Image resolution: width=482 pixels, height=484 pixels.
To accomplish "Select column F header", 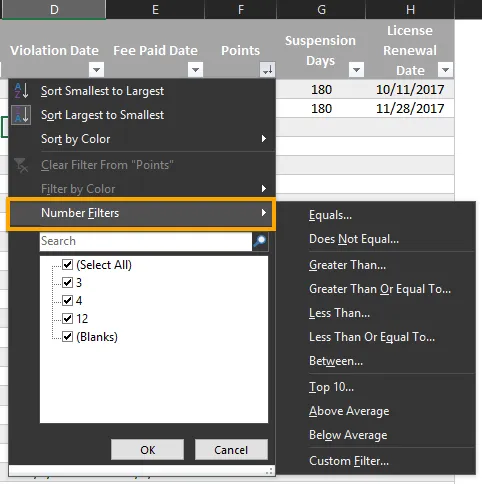I will pos(241,9).
